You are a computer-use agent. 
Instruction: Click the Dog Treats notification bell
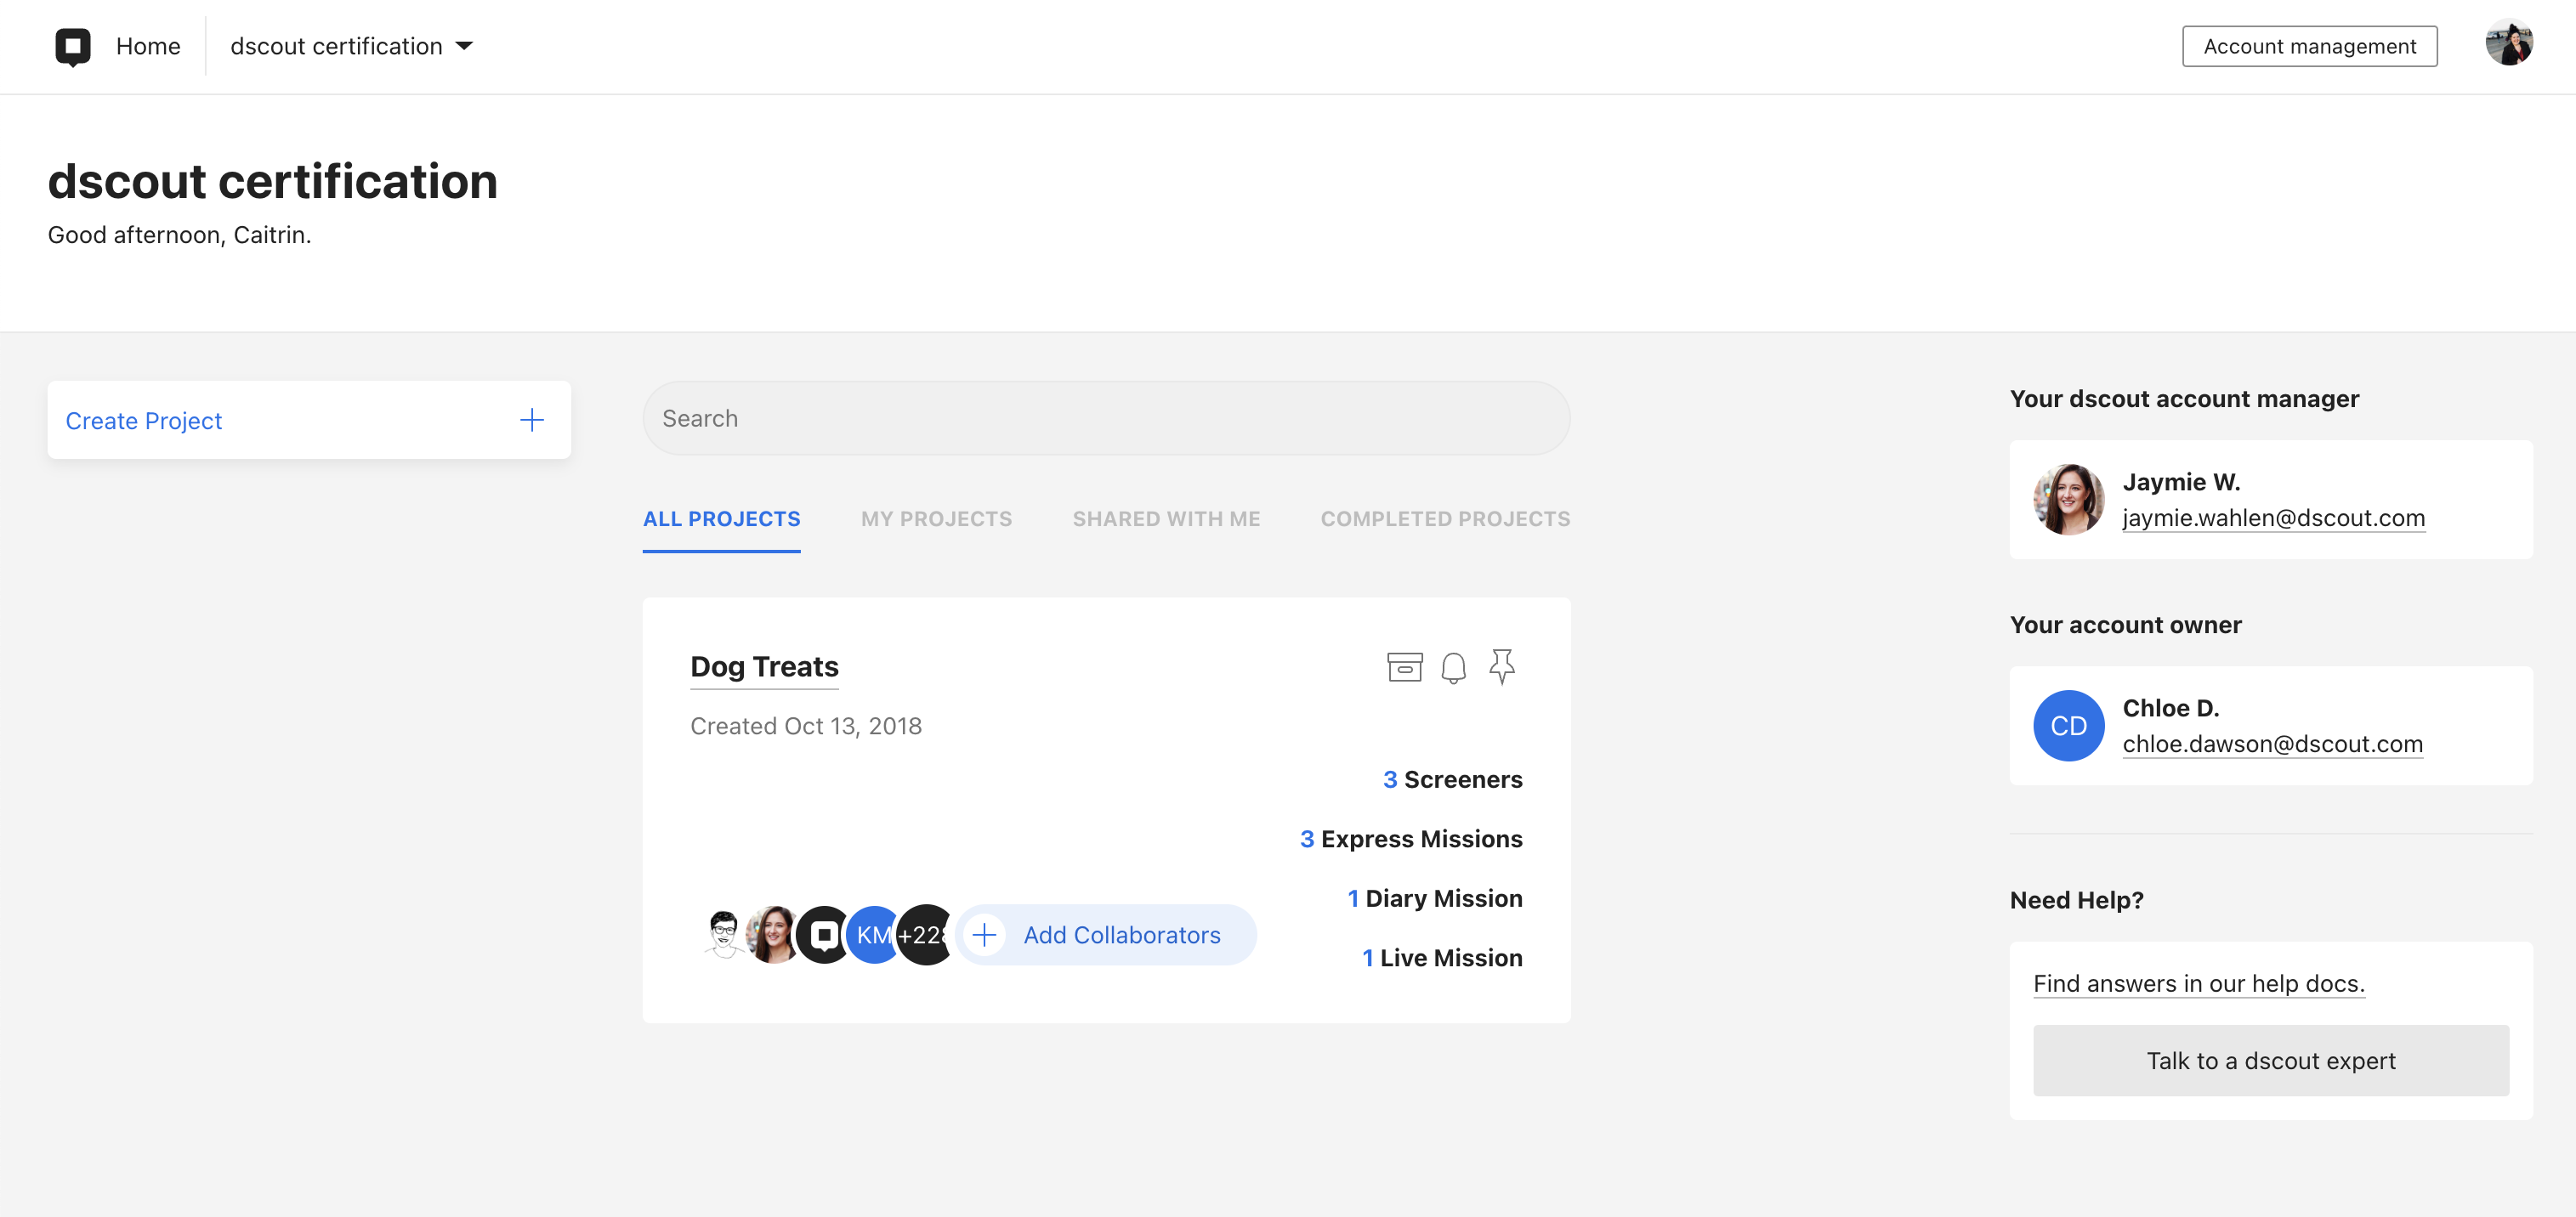[1453, 667]
